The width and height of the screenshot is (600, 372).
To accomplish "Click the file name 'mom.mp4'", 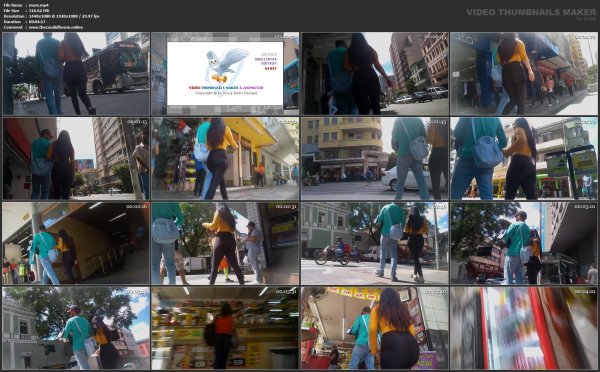I will tap(39, 5).
